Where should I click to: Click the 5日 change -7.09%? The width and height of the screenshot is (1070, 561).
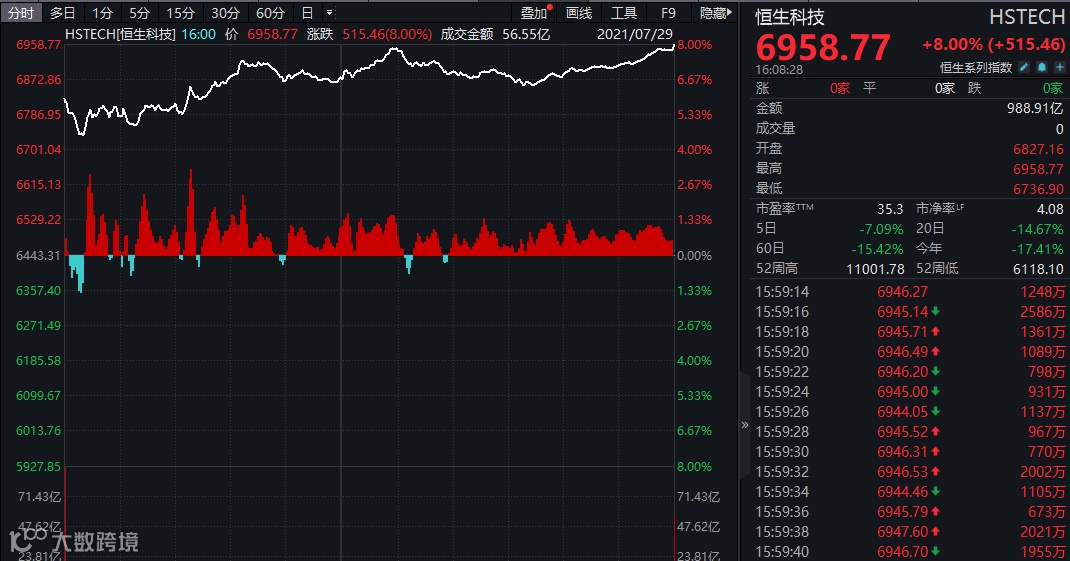(881, 229)
